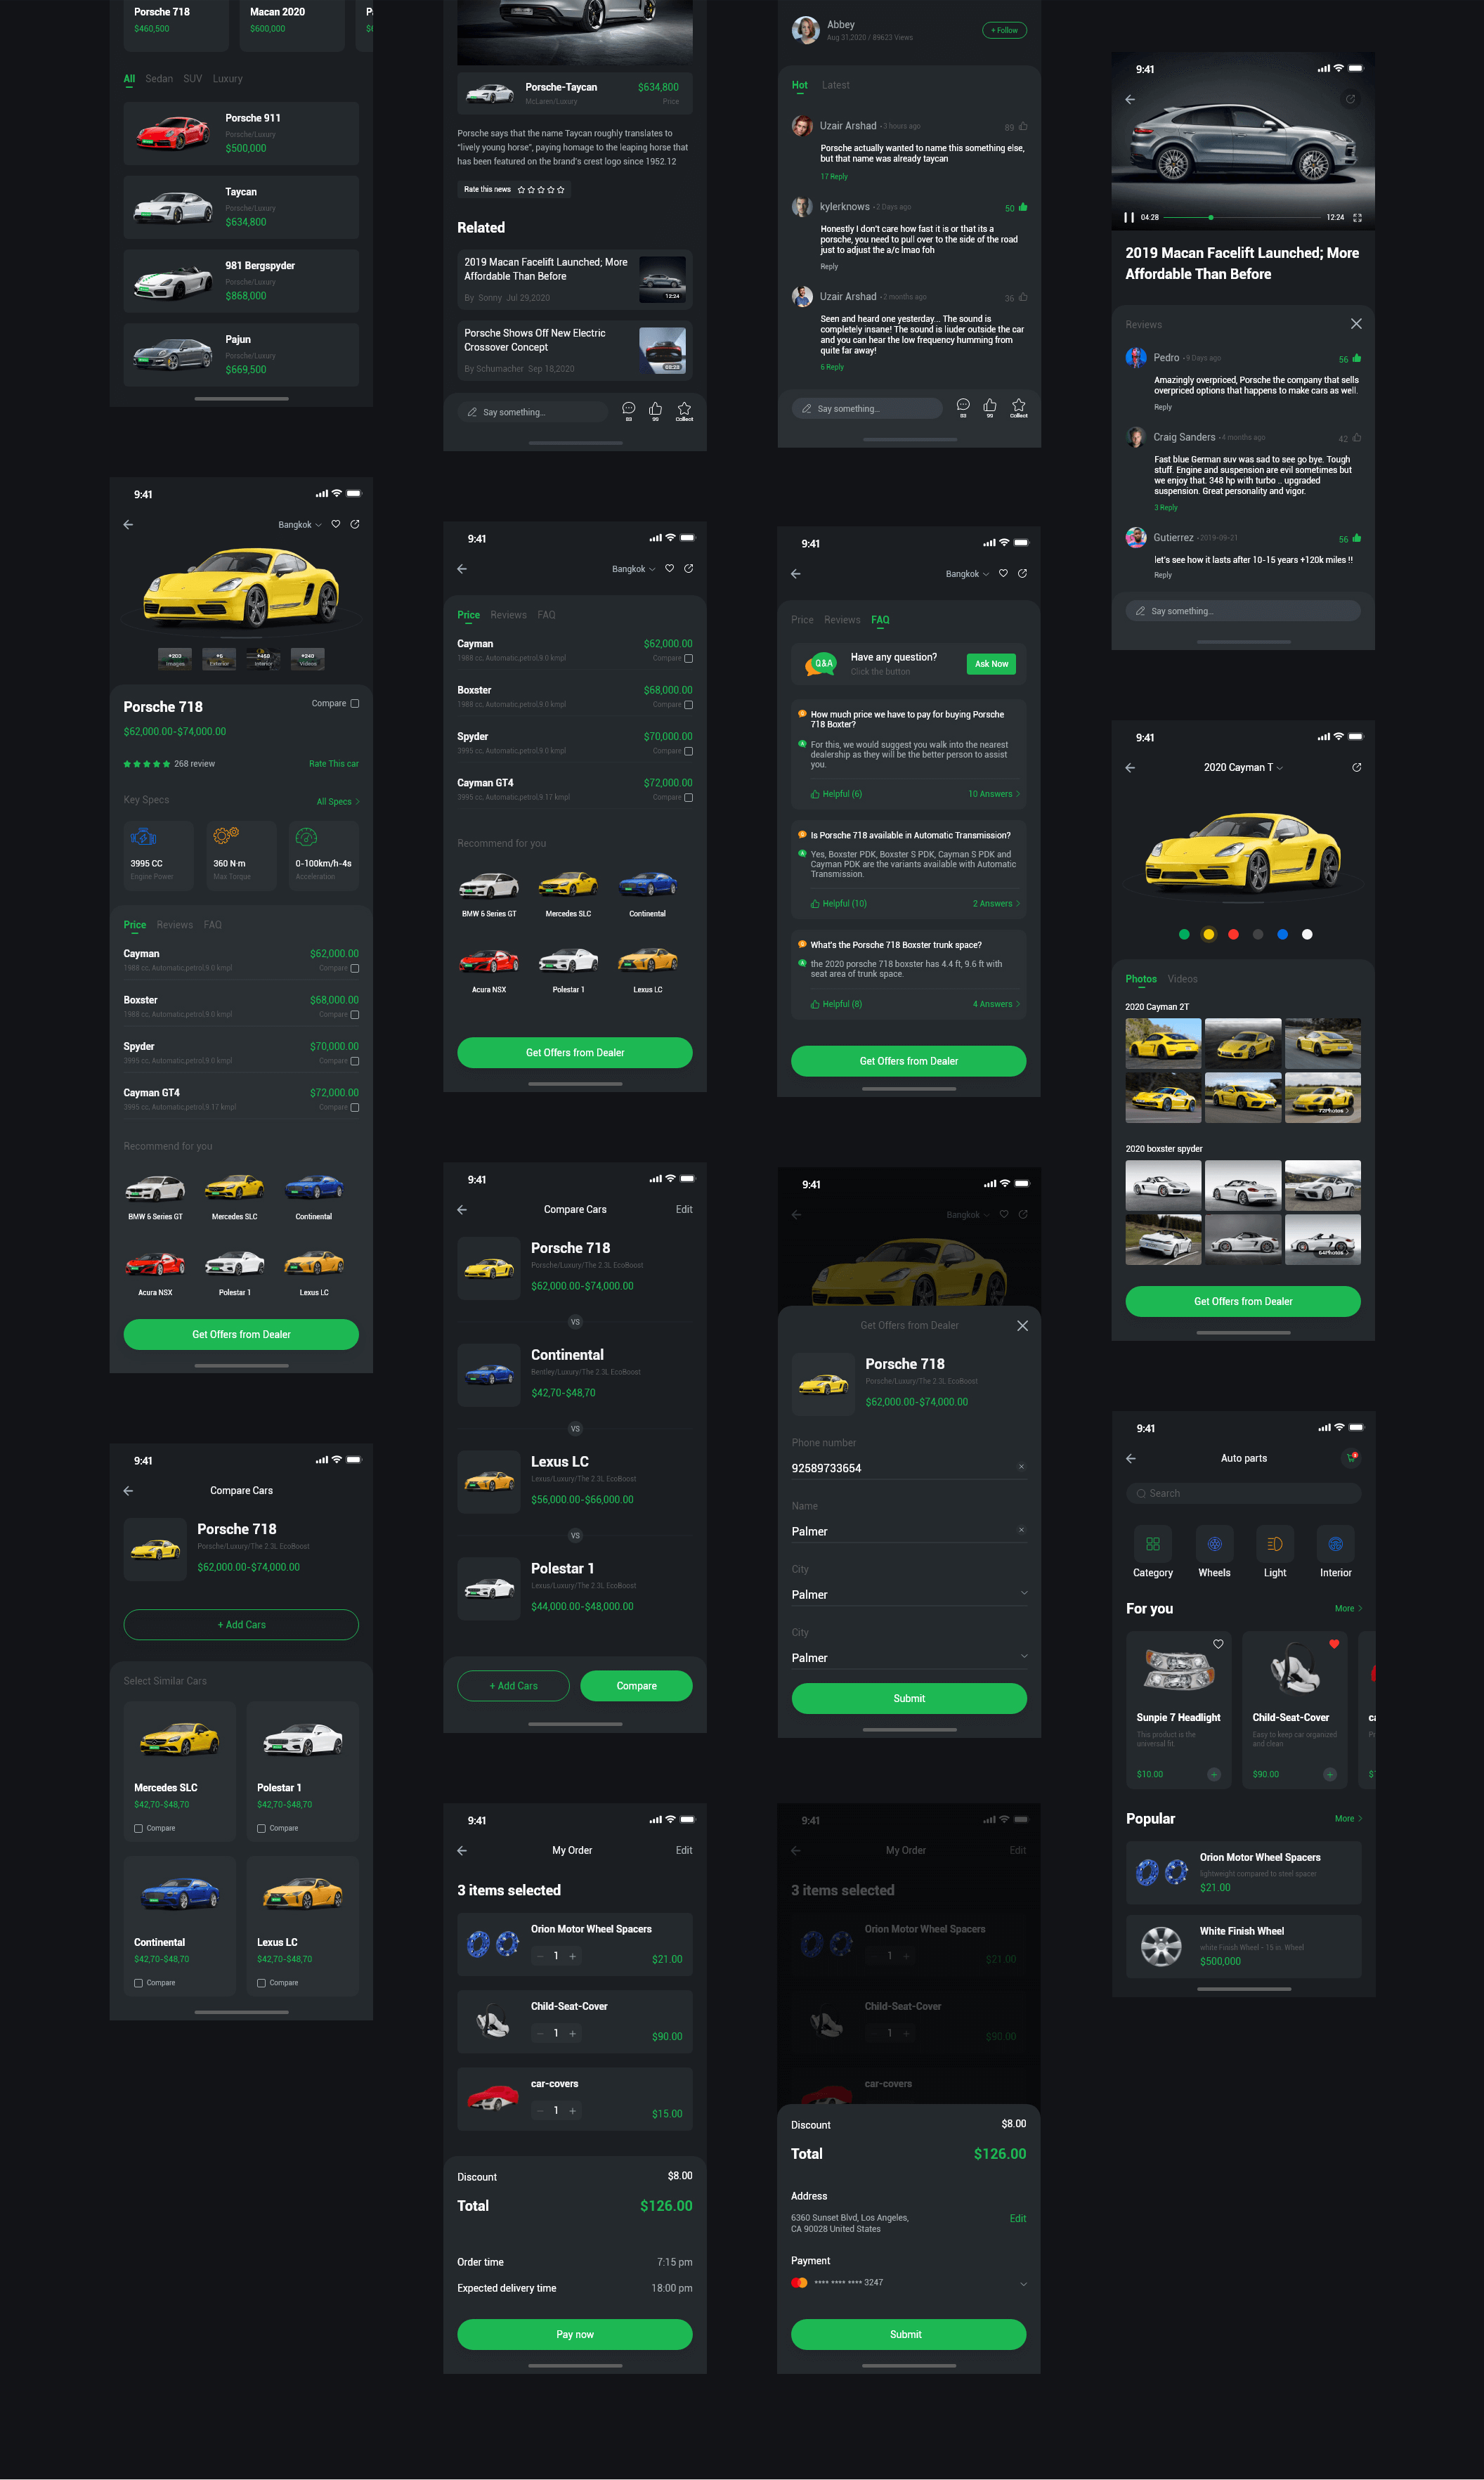The image size is (1484, 2480).
Task: Select blue color dot for Cayman T
Action: pos(1282,934)
